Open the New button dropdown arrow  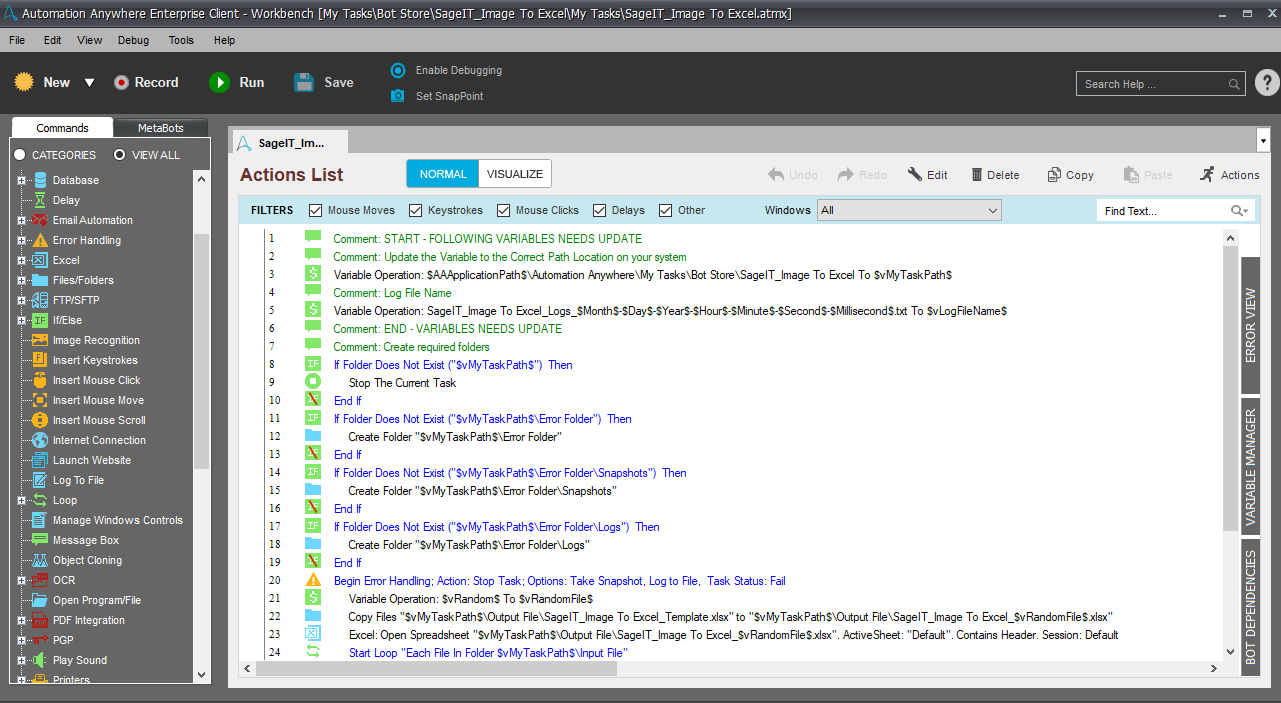pos(89,83)
